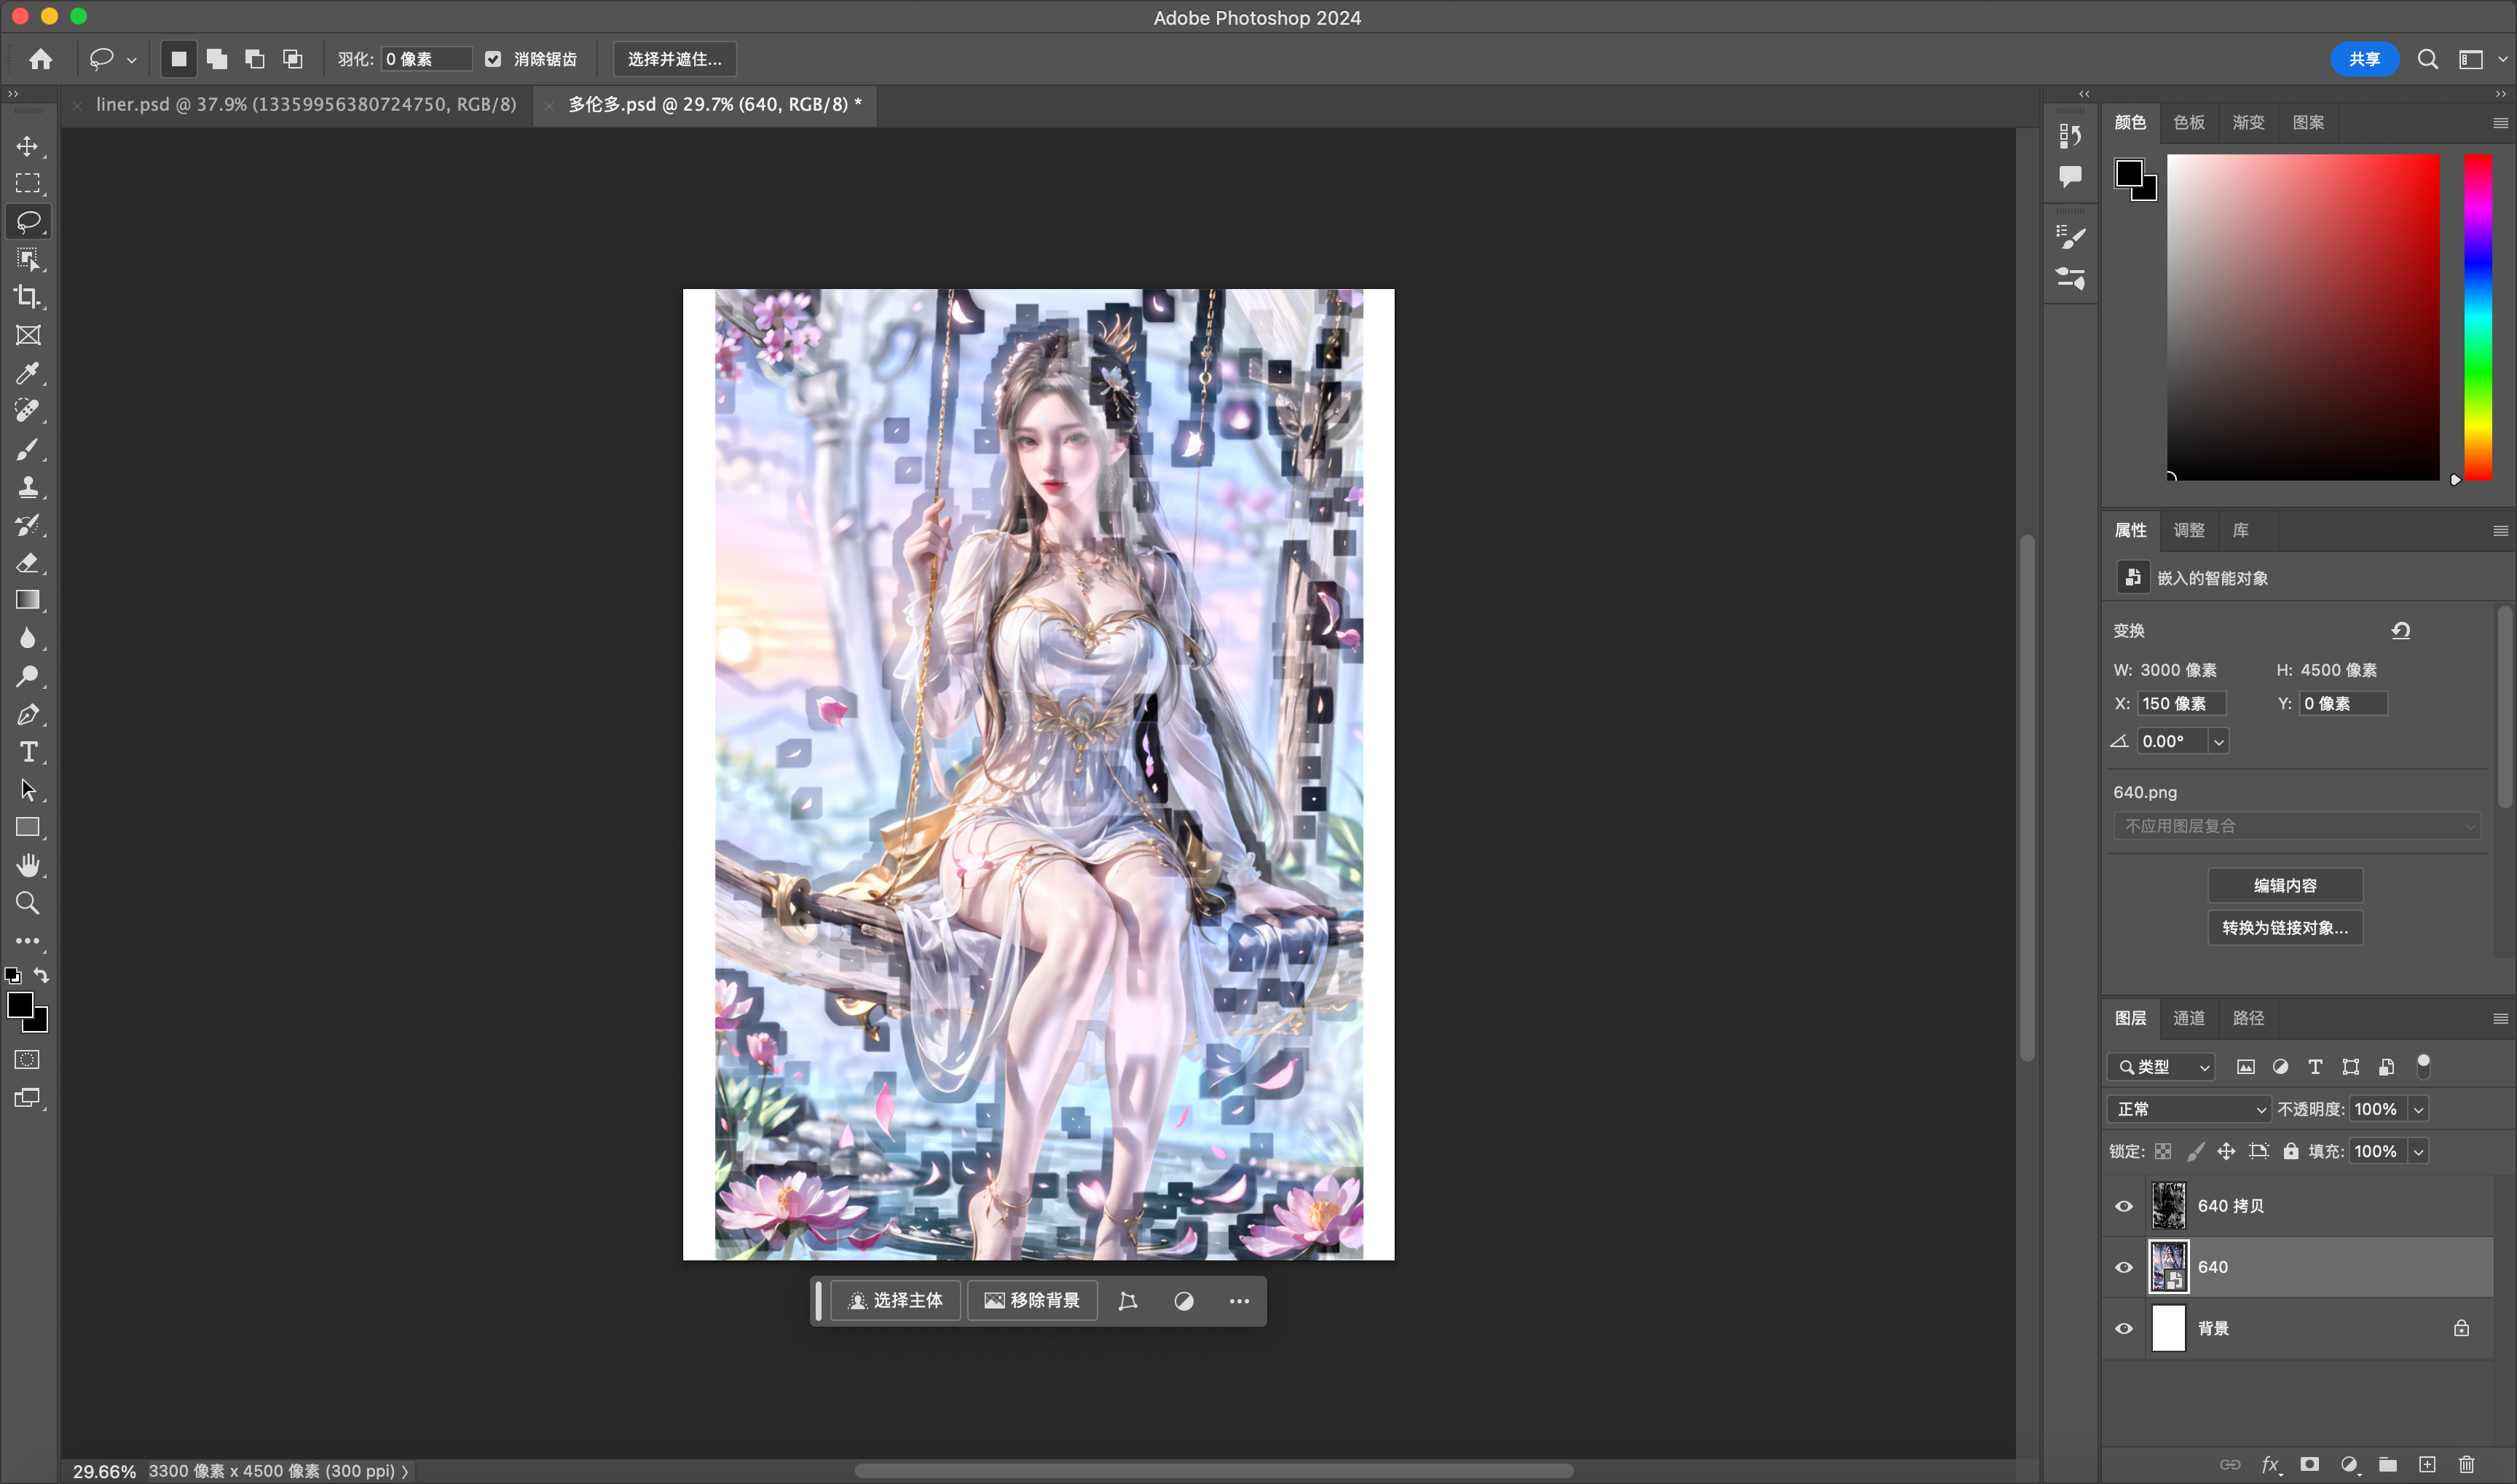Toggle the 消除锯齿 anti-alias checkbox
2517x1484 pixels.
tap(493, 59)
